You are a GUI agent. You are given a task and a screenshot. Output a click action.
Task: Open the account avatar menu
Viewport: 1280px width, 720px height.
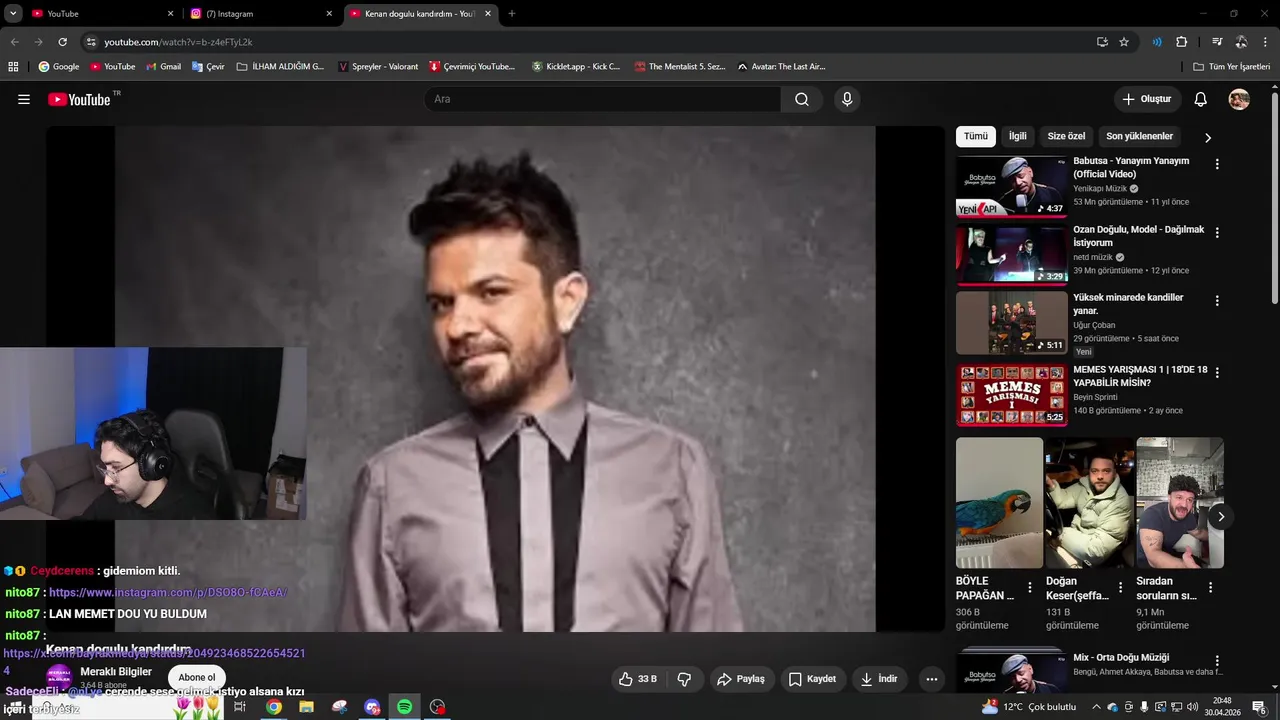(x=1239, y=99)
